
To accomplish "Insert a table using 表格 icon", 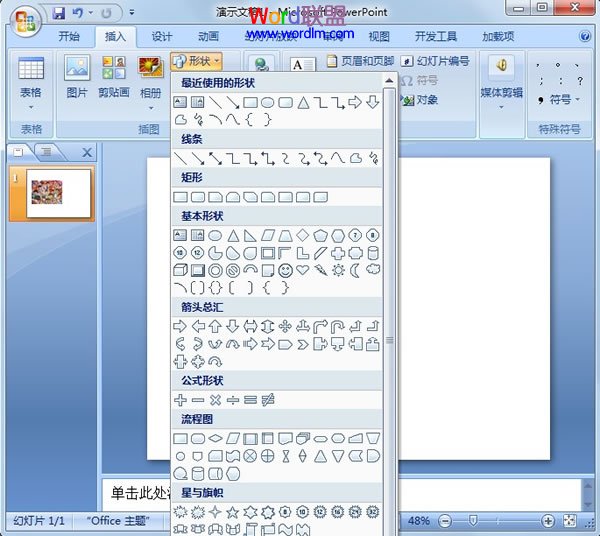I will click(x=31, y=68).
